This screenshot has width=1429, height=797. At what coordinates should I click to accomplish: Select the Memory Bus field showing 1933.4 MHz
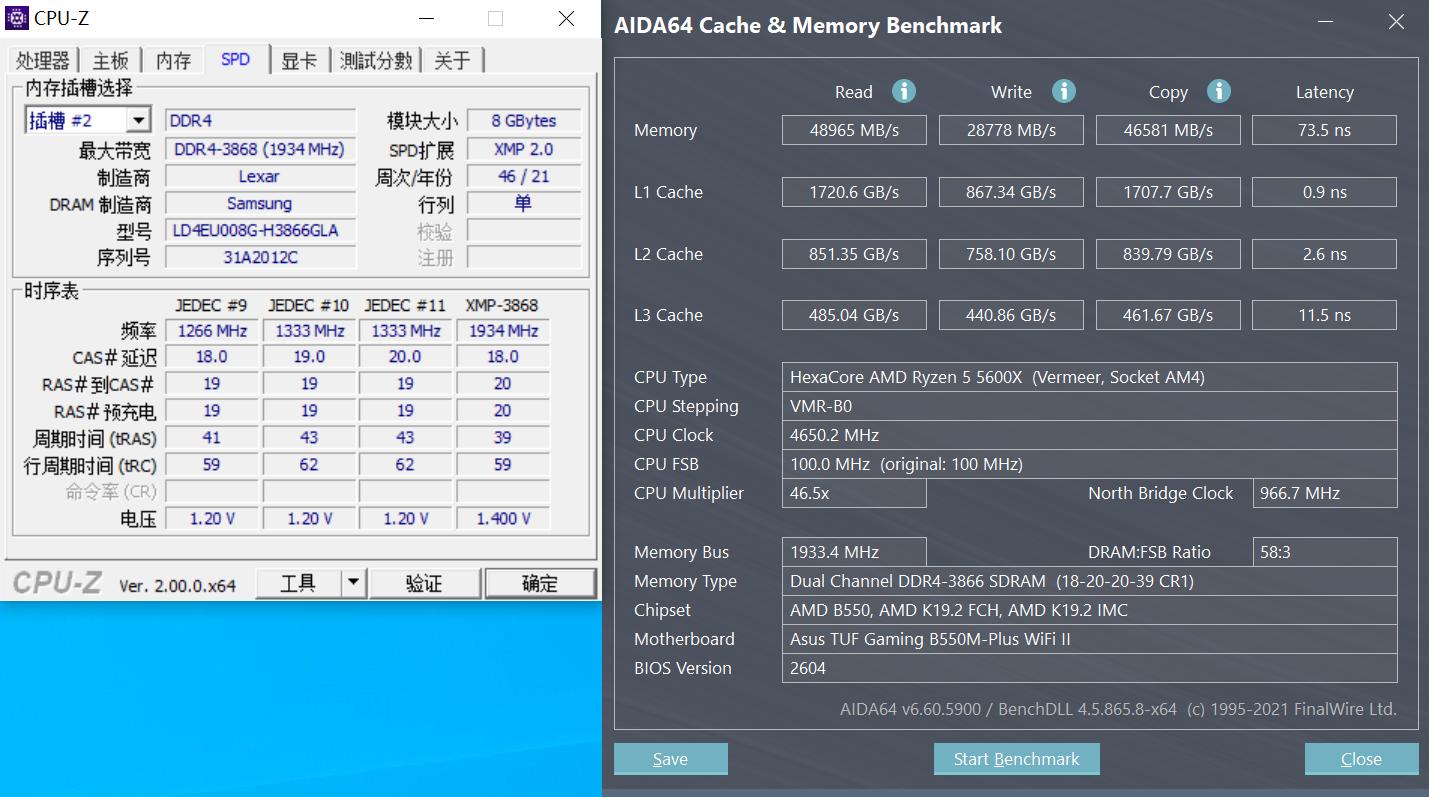(853, 551)
